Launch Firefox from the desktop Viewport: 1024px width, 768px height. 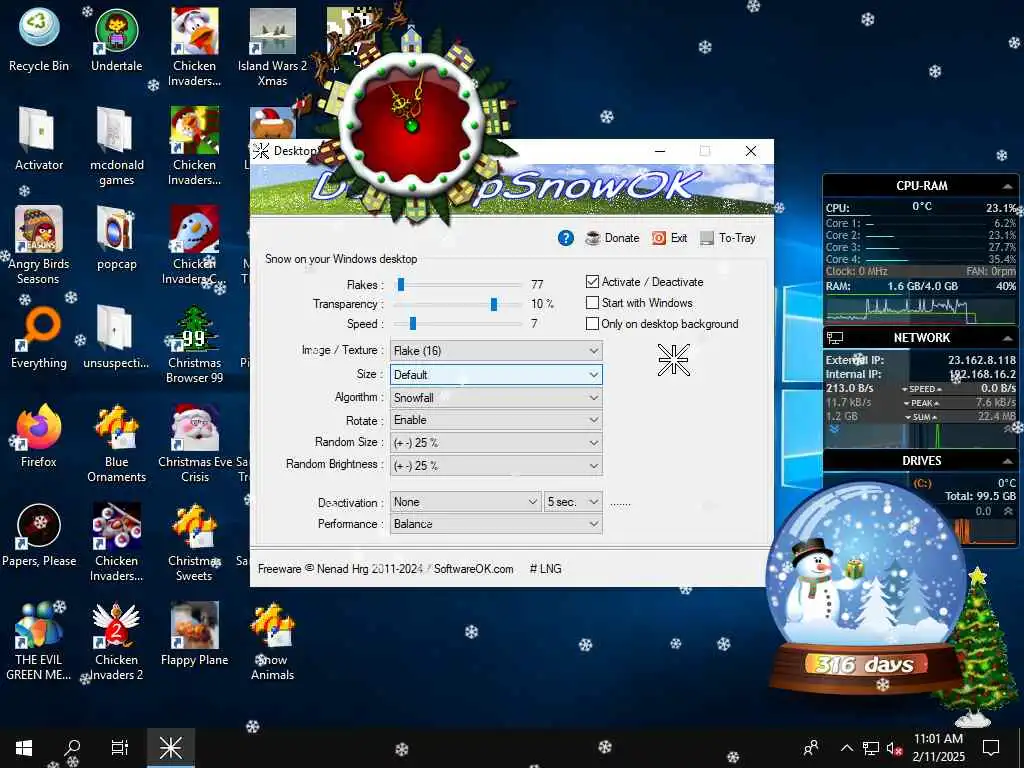point(39,436)
